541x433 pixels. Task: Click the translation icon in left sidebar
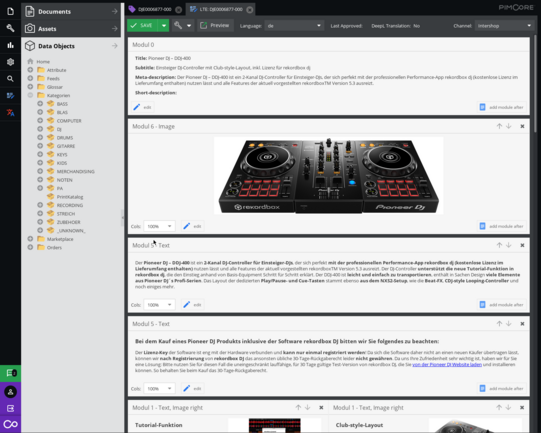click(10, 112)
